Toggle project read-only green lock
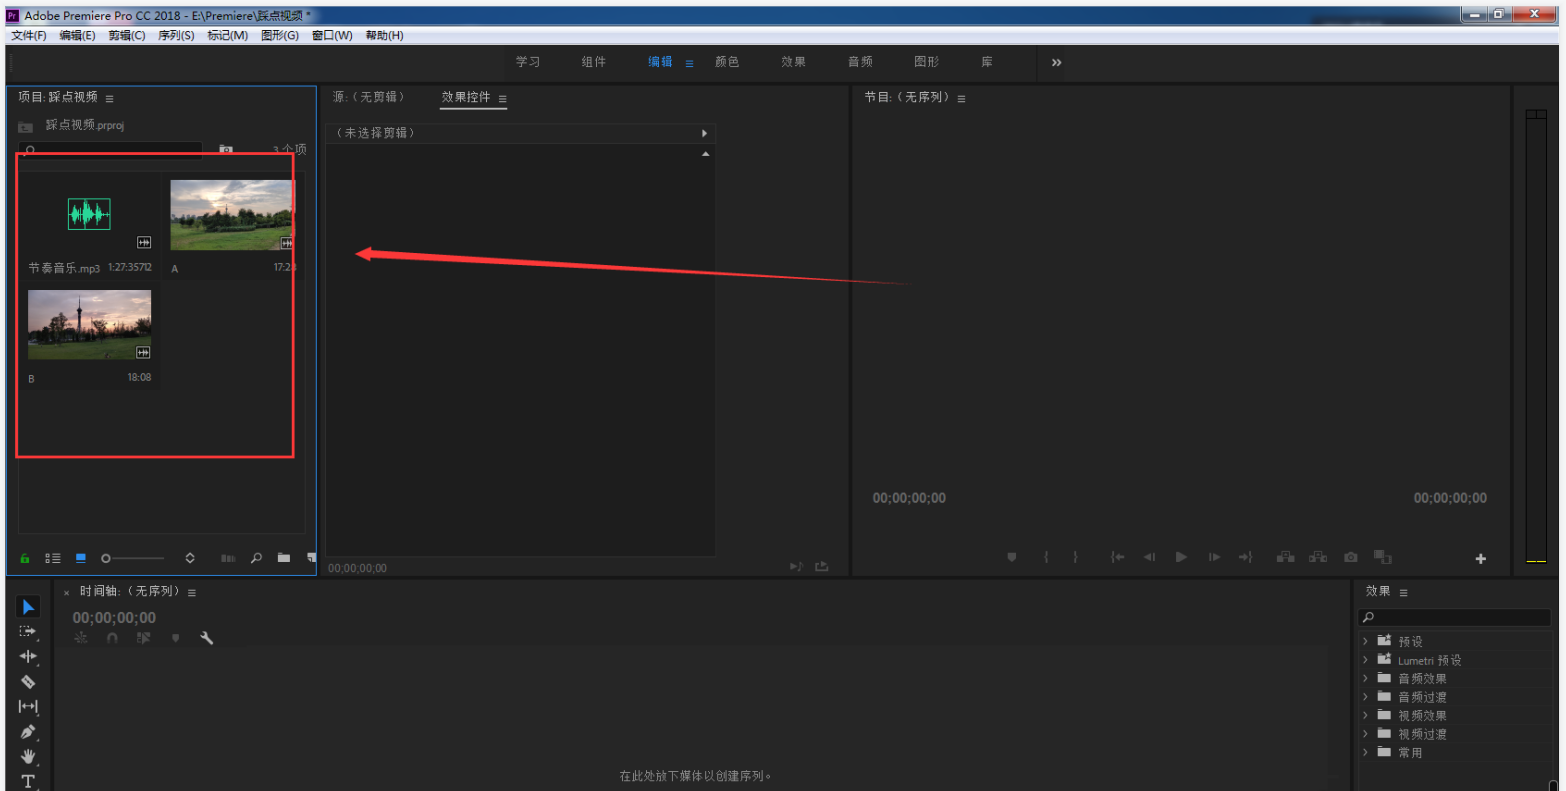Image resolution: width=1566 pixels, height=791 pixels. [x=25, y=558]
